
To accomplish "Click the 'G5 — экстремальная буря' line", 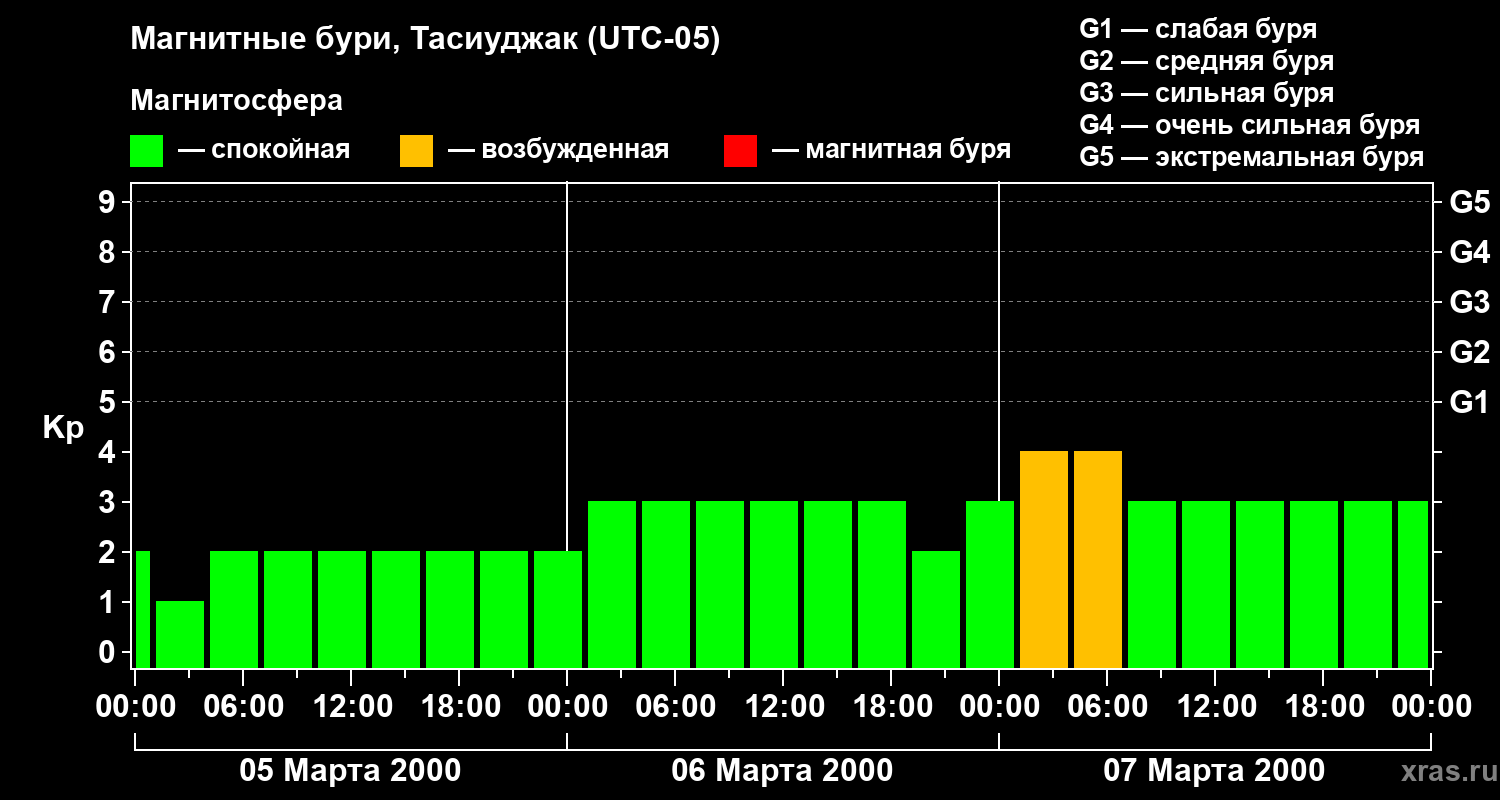I will click(1251, 157).
